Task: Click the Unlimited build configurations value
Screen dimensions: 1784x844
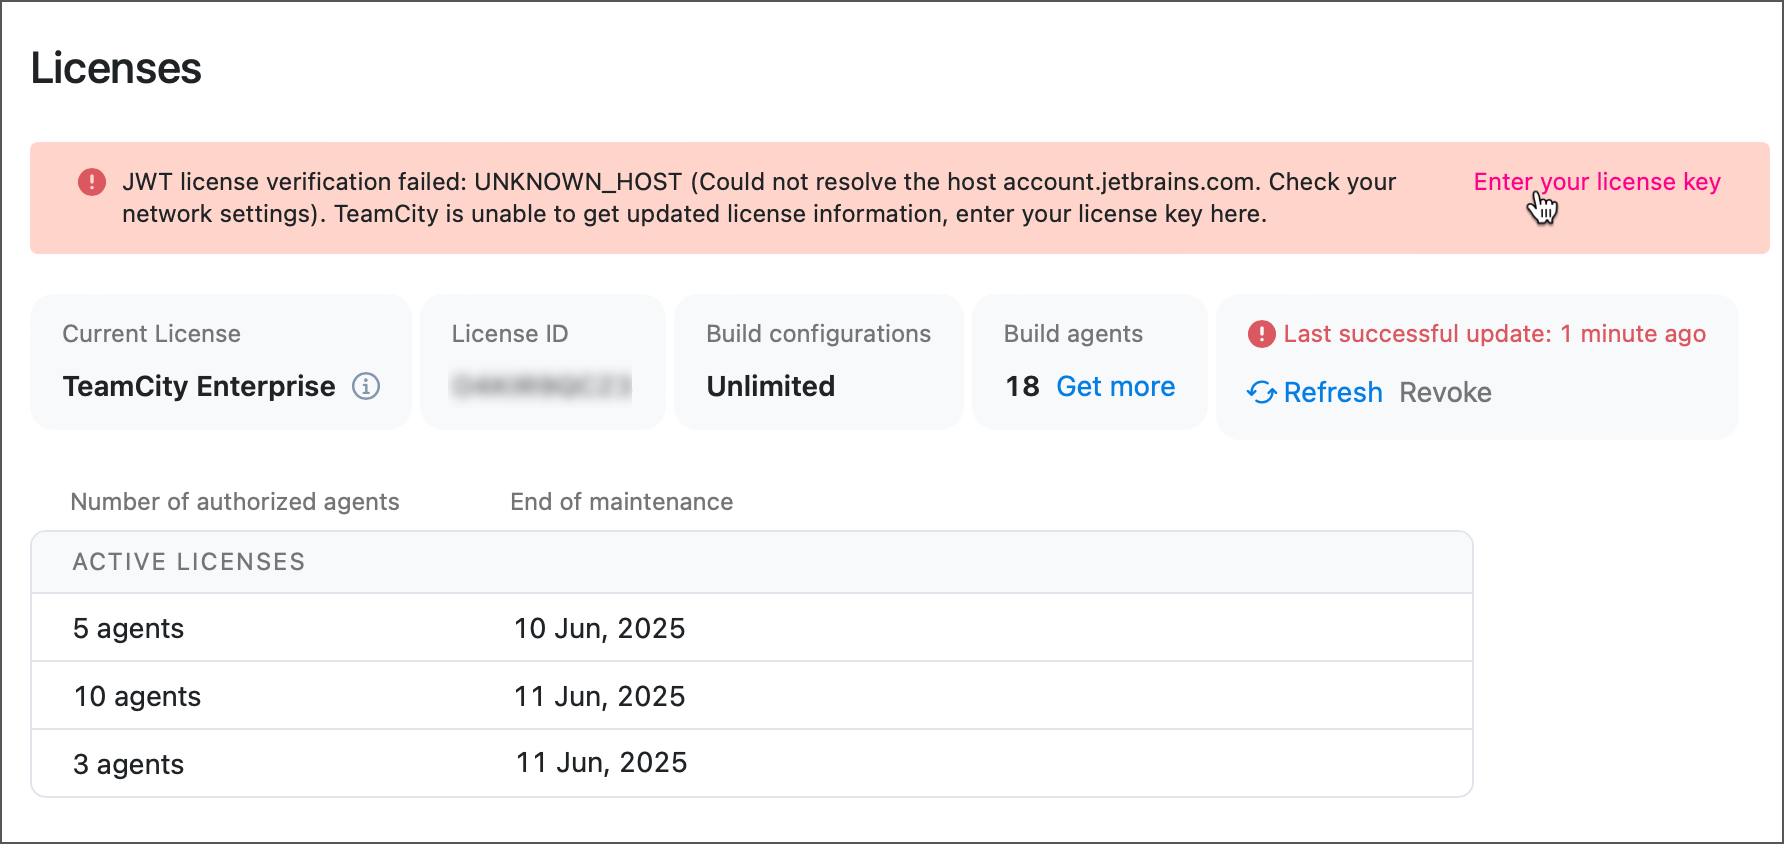Action: pos(770,386)
